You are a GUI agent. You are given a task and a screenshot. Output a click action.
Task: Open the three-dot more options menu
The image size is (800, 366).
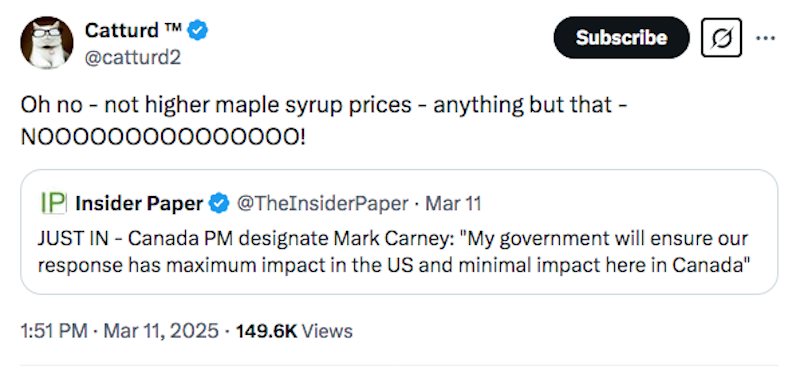[765, 38]
